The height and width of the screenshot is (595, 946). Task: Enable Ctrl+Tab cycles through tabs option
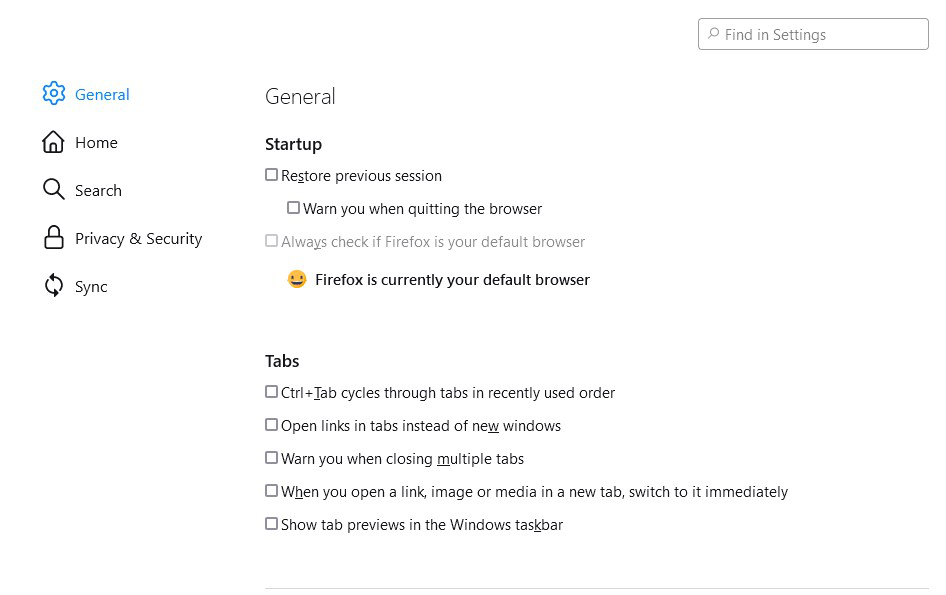[272, 392]
